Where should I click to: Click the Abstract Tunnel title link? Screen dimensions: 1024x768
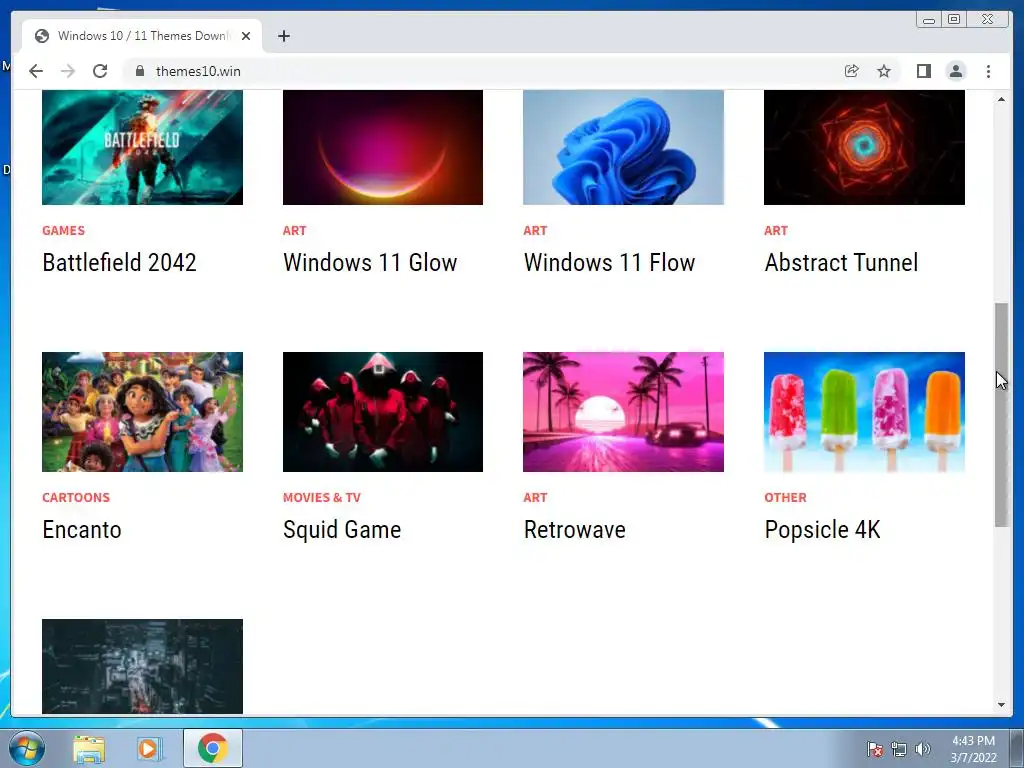pyautogui.click(x=841, y=263)
